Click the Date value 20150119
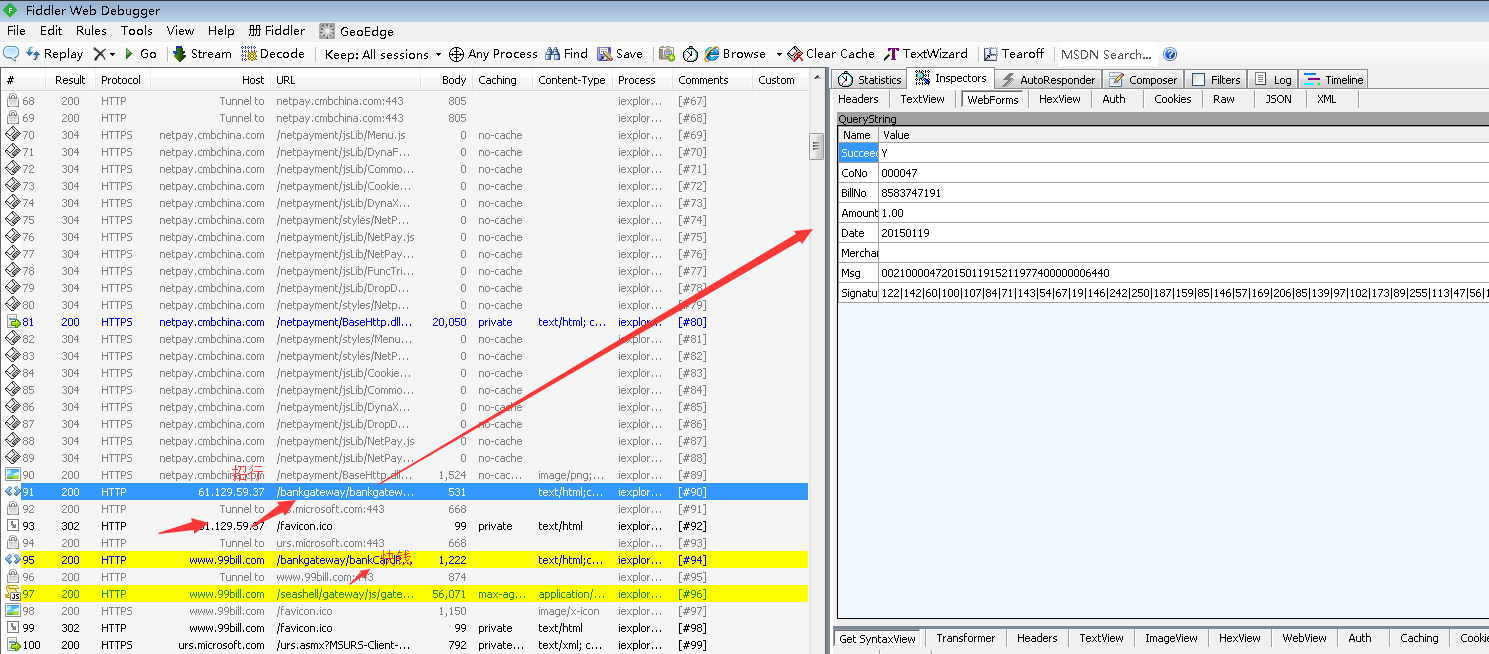This screenshot has width=1489, height=654. point(905,233)
